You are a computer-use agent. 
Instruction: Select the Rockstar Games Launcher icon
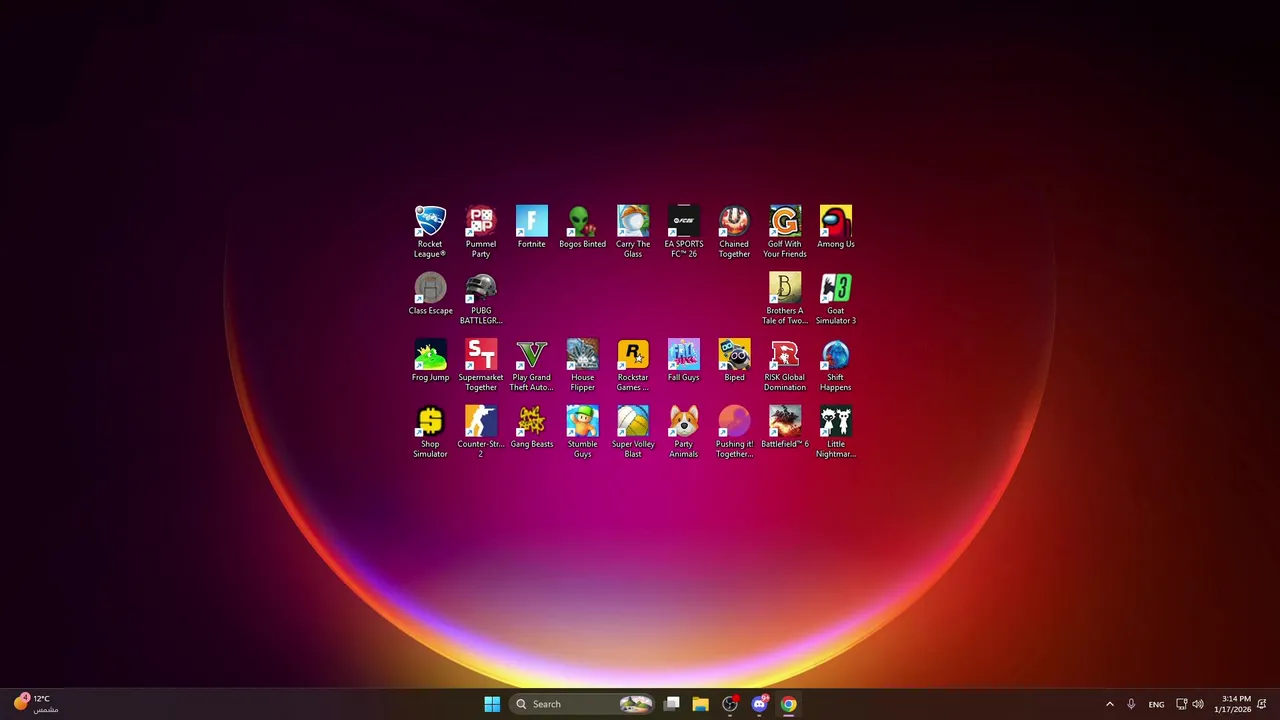(633, 365)
